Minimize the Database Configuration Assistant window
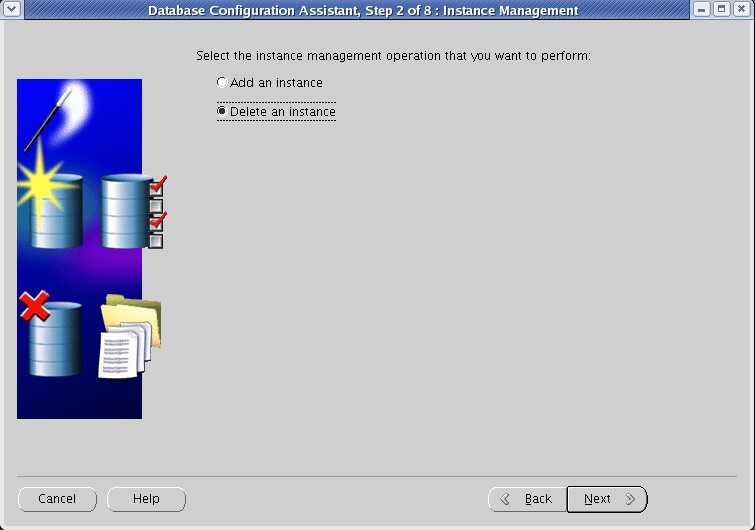Image resolution: width=755 pixels, height=530 pixels. (x=701, y=9)
